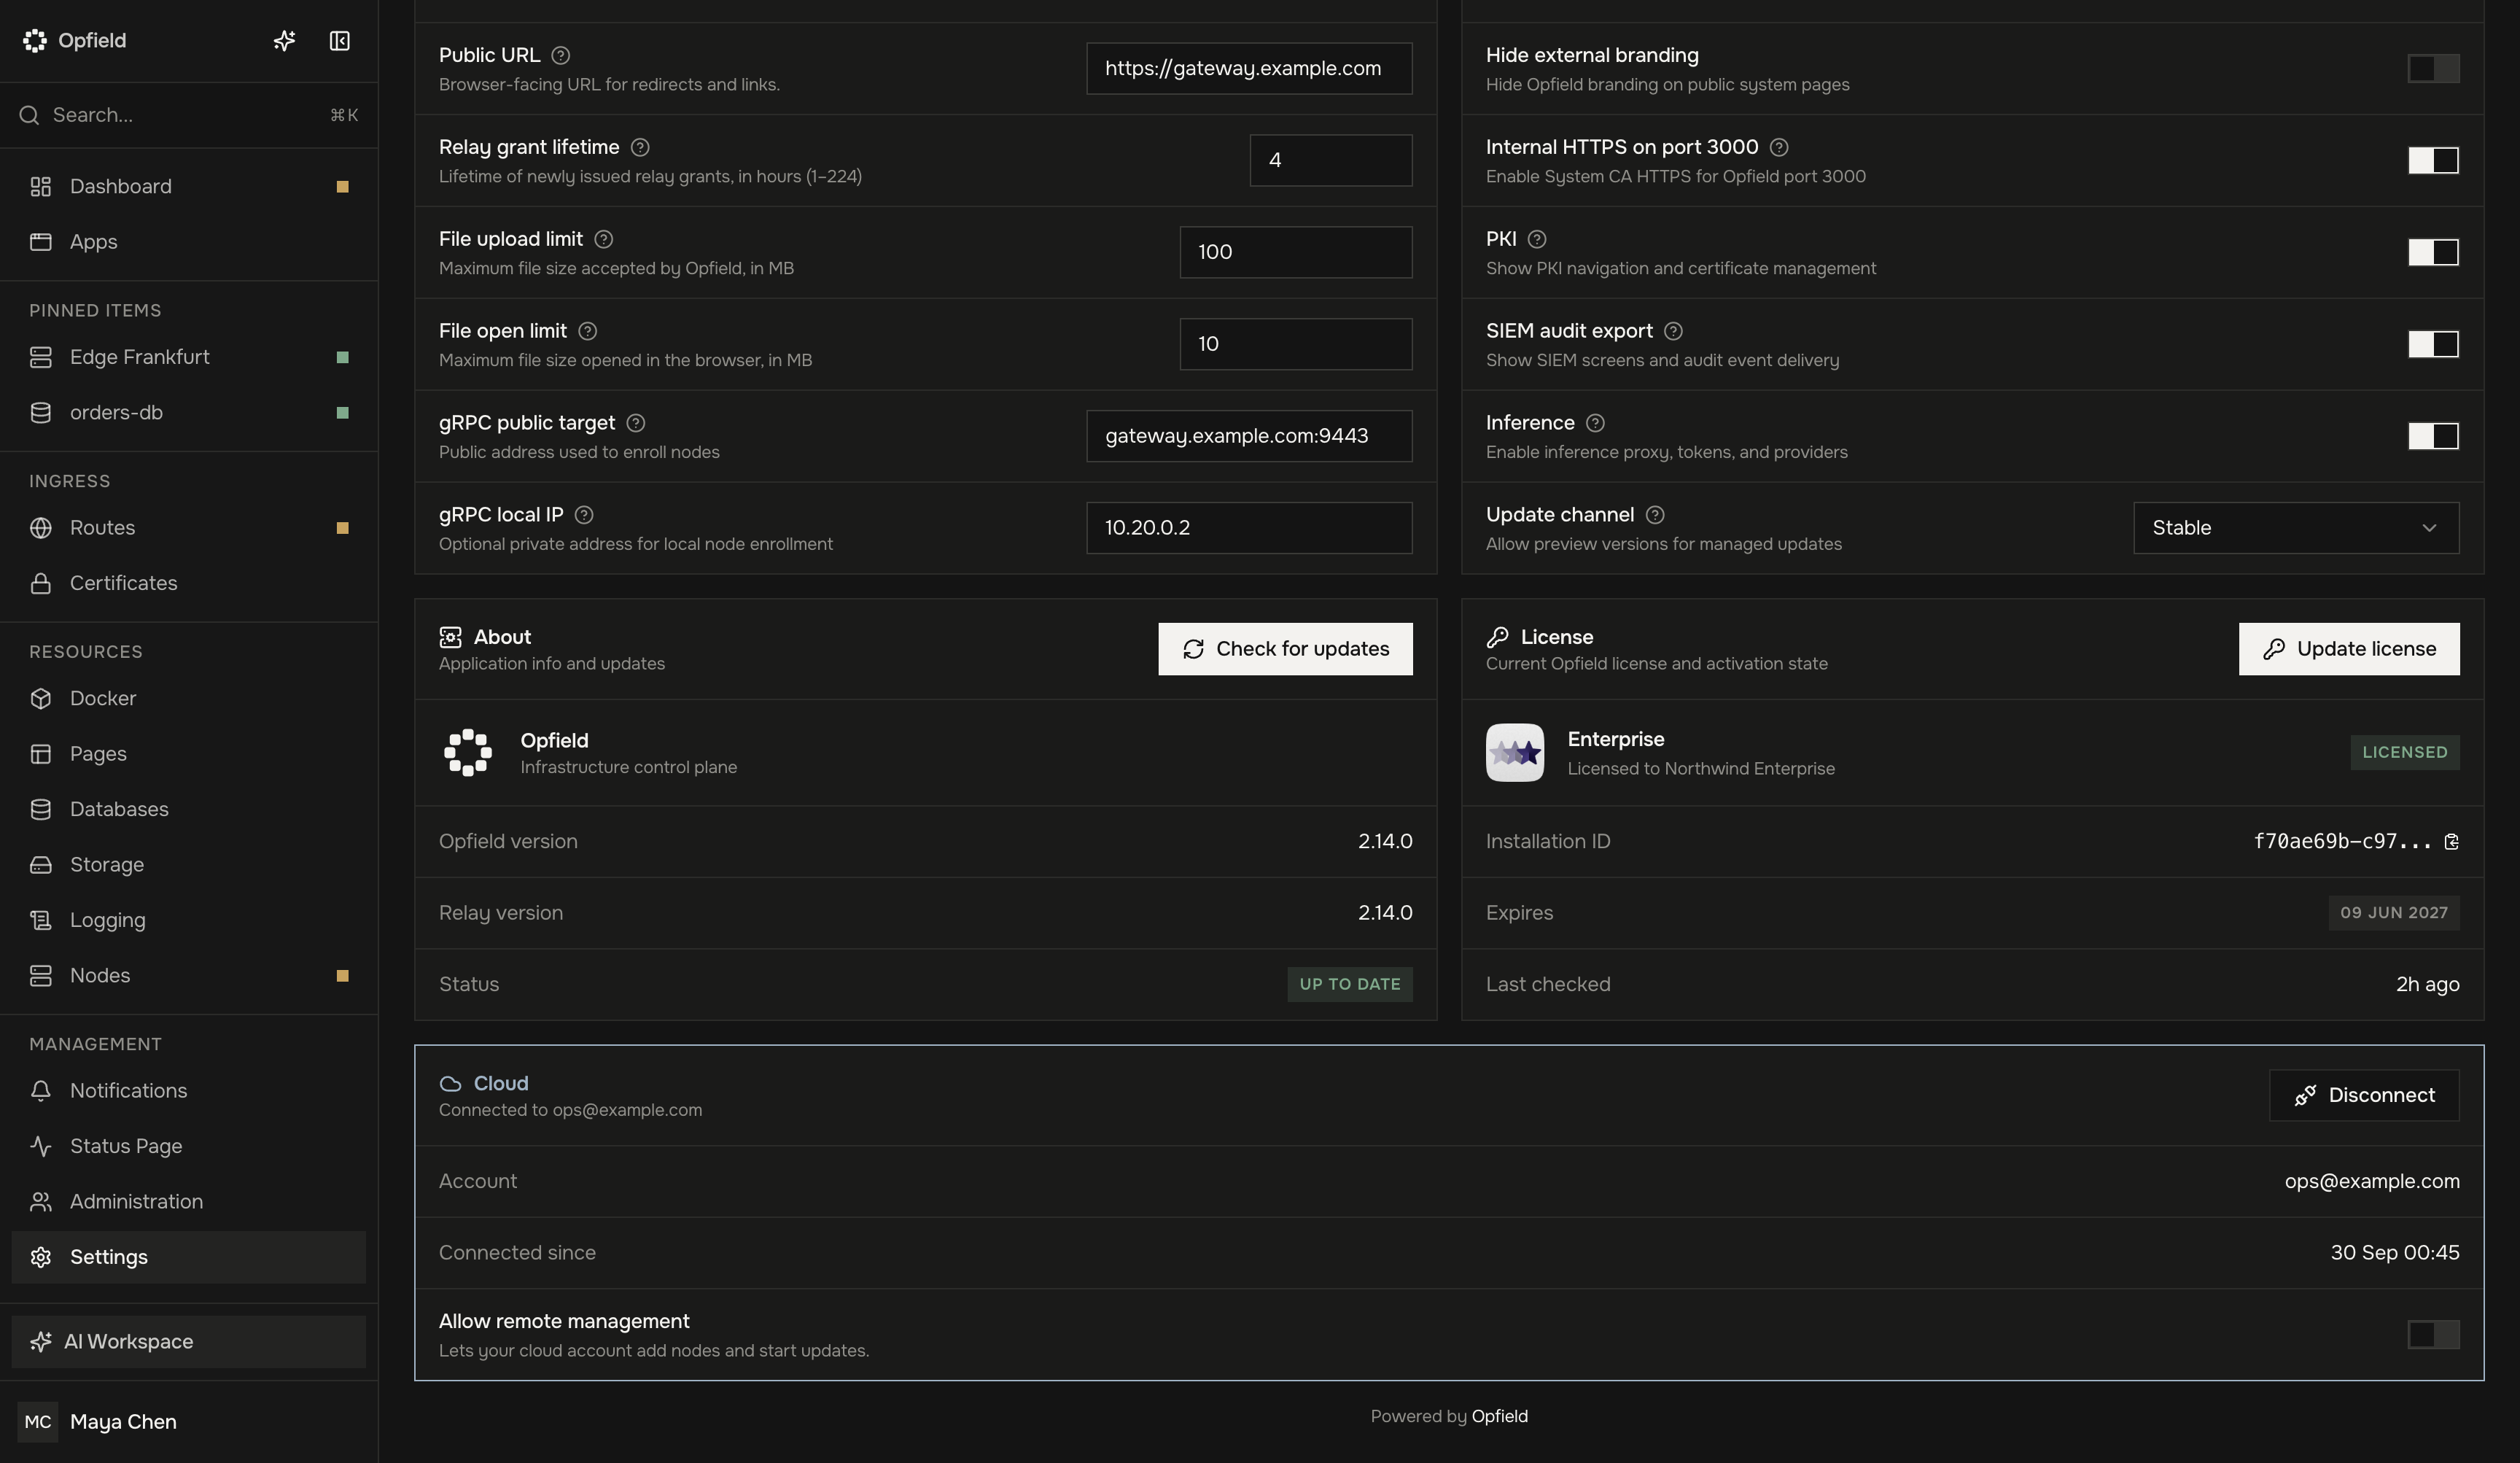Click Check for updates button
Viewport: 2520px width, 1463px height.
click(x=1285, y=650)
